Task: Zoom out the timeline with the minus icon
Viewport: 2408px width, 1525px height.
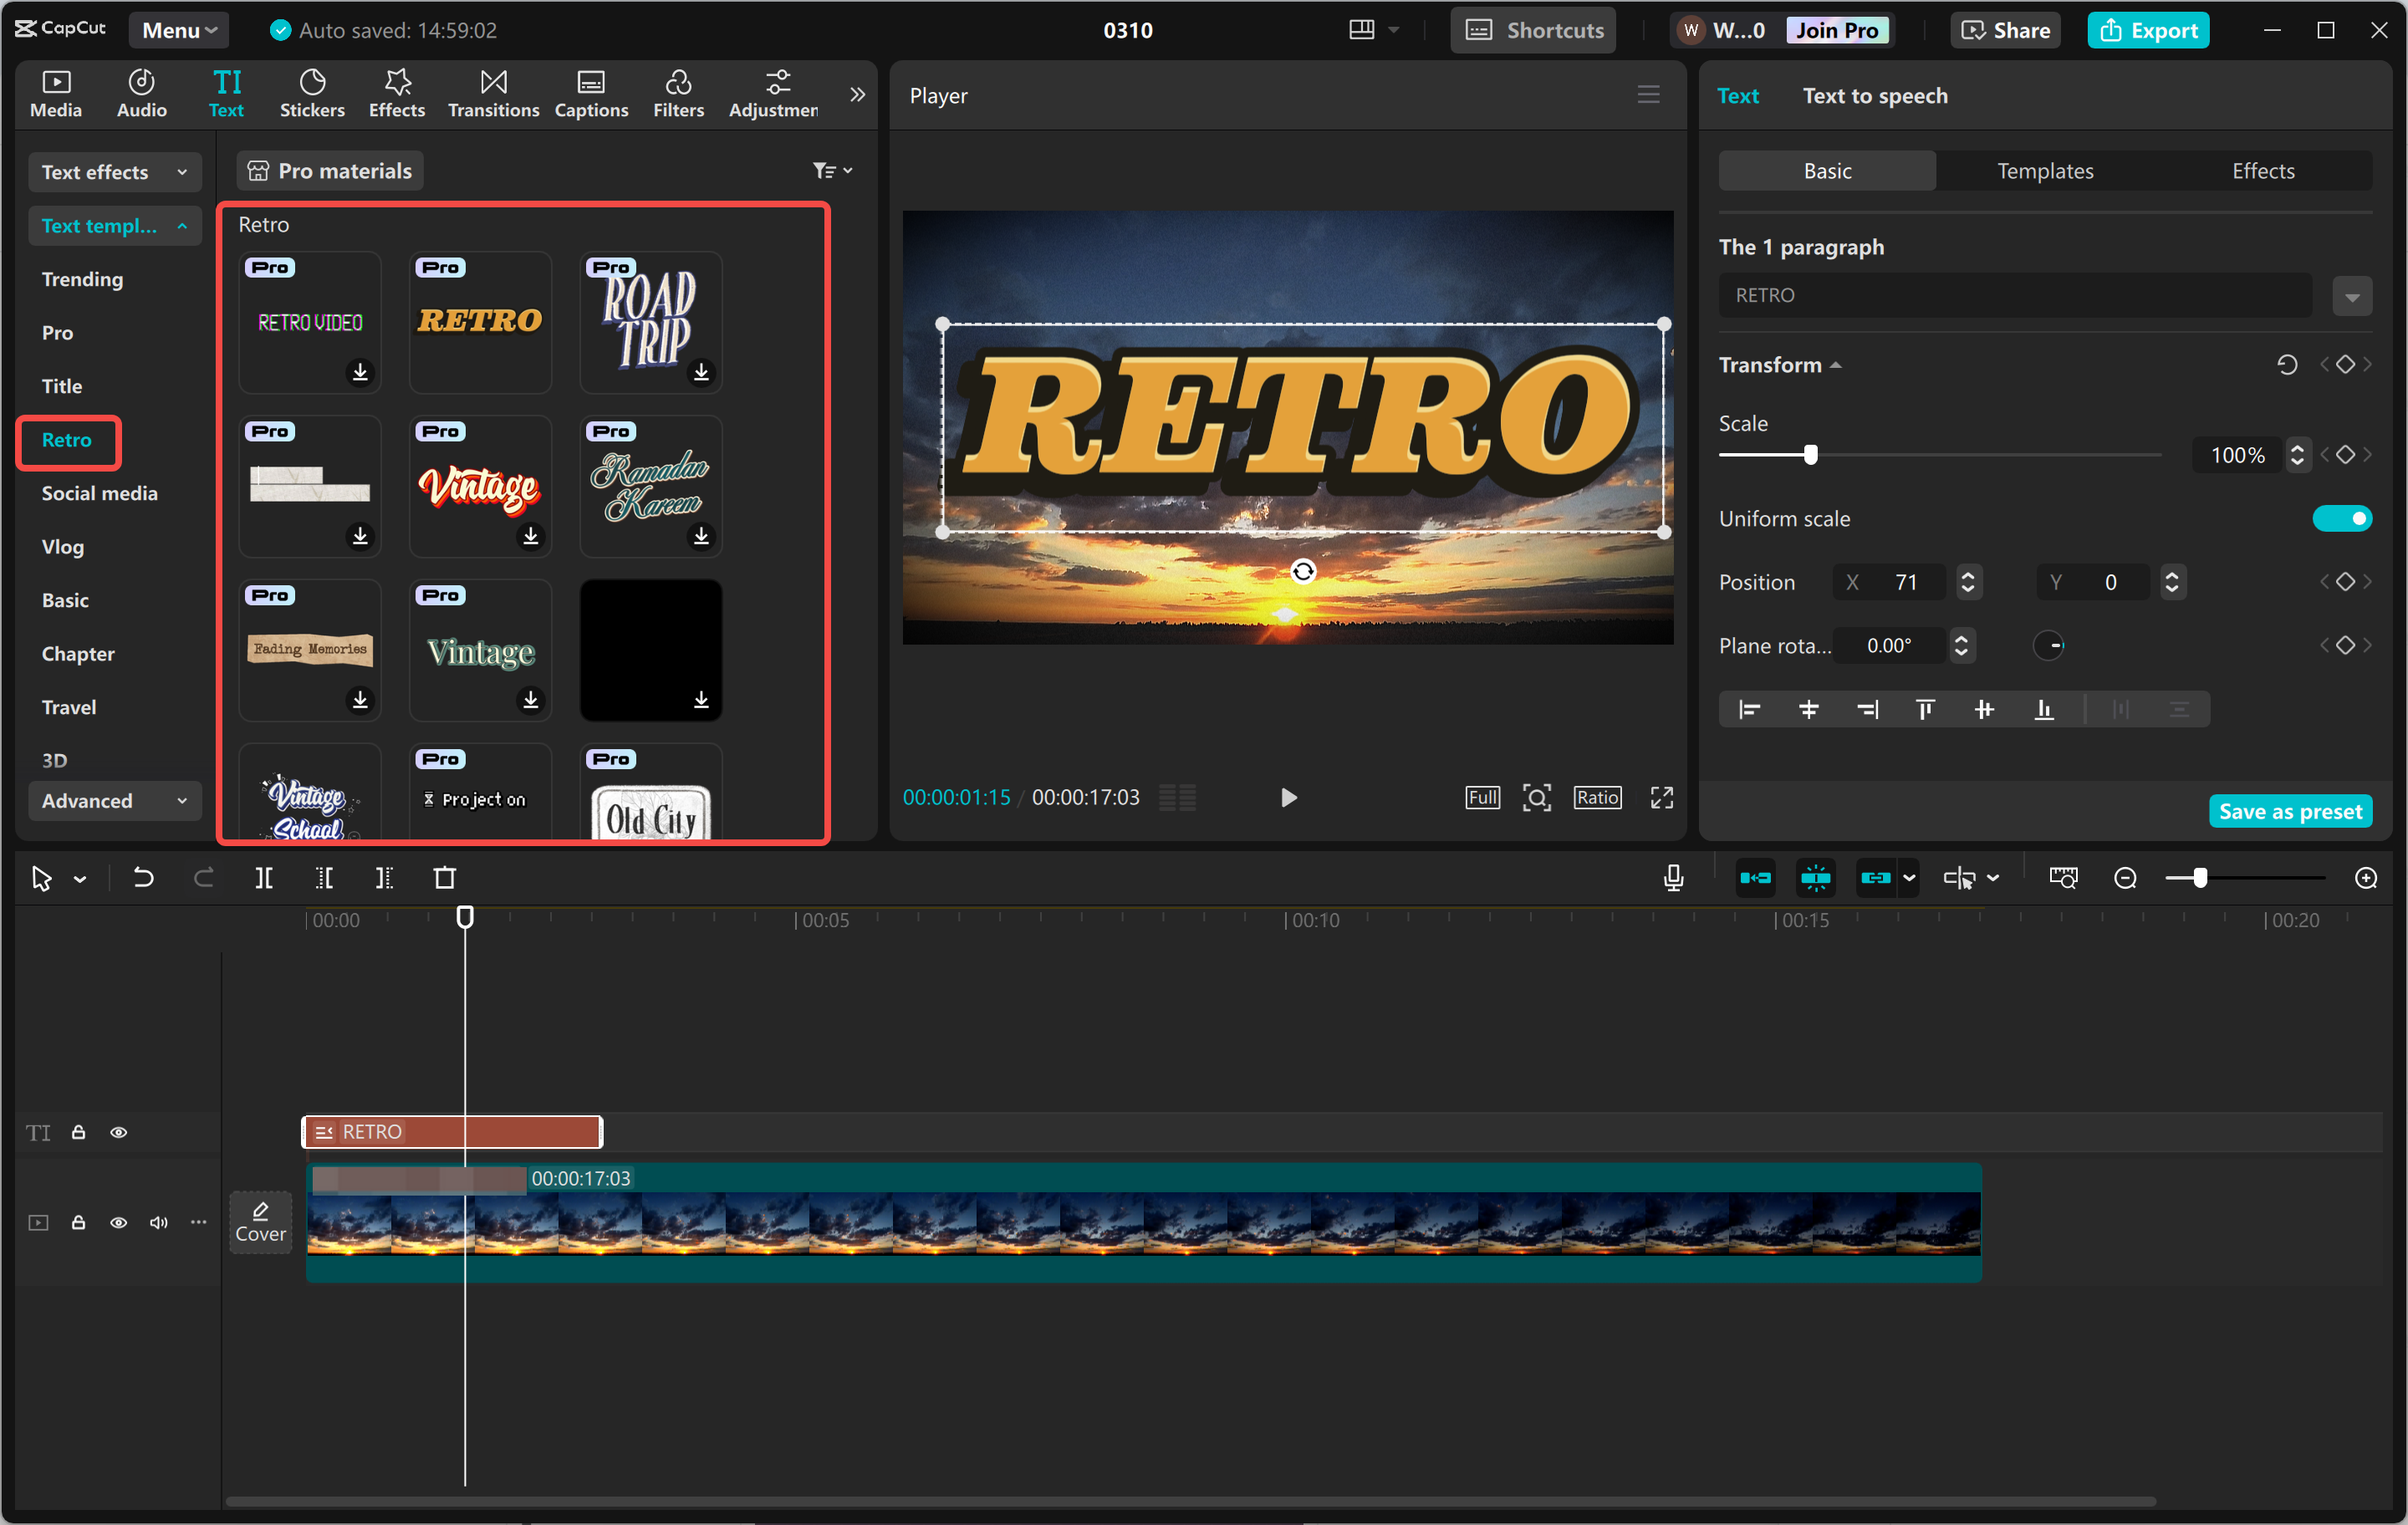Action: (x=2125, y=878)
